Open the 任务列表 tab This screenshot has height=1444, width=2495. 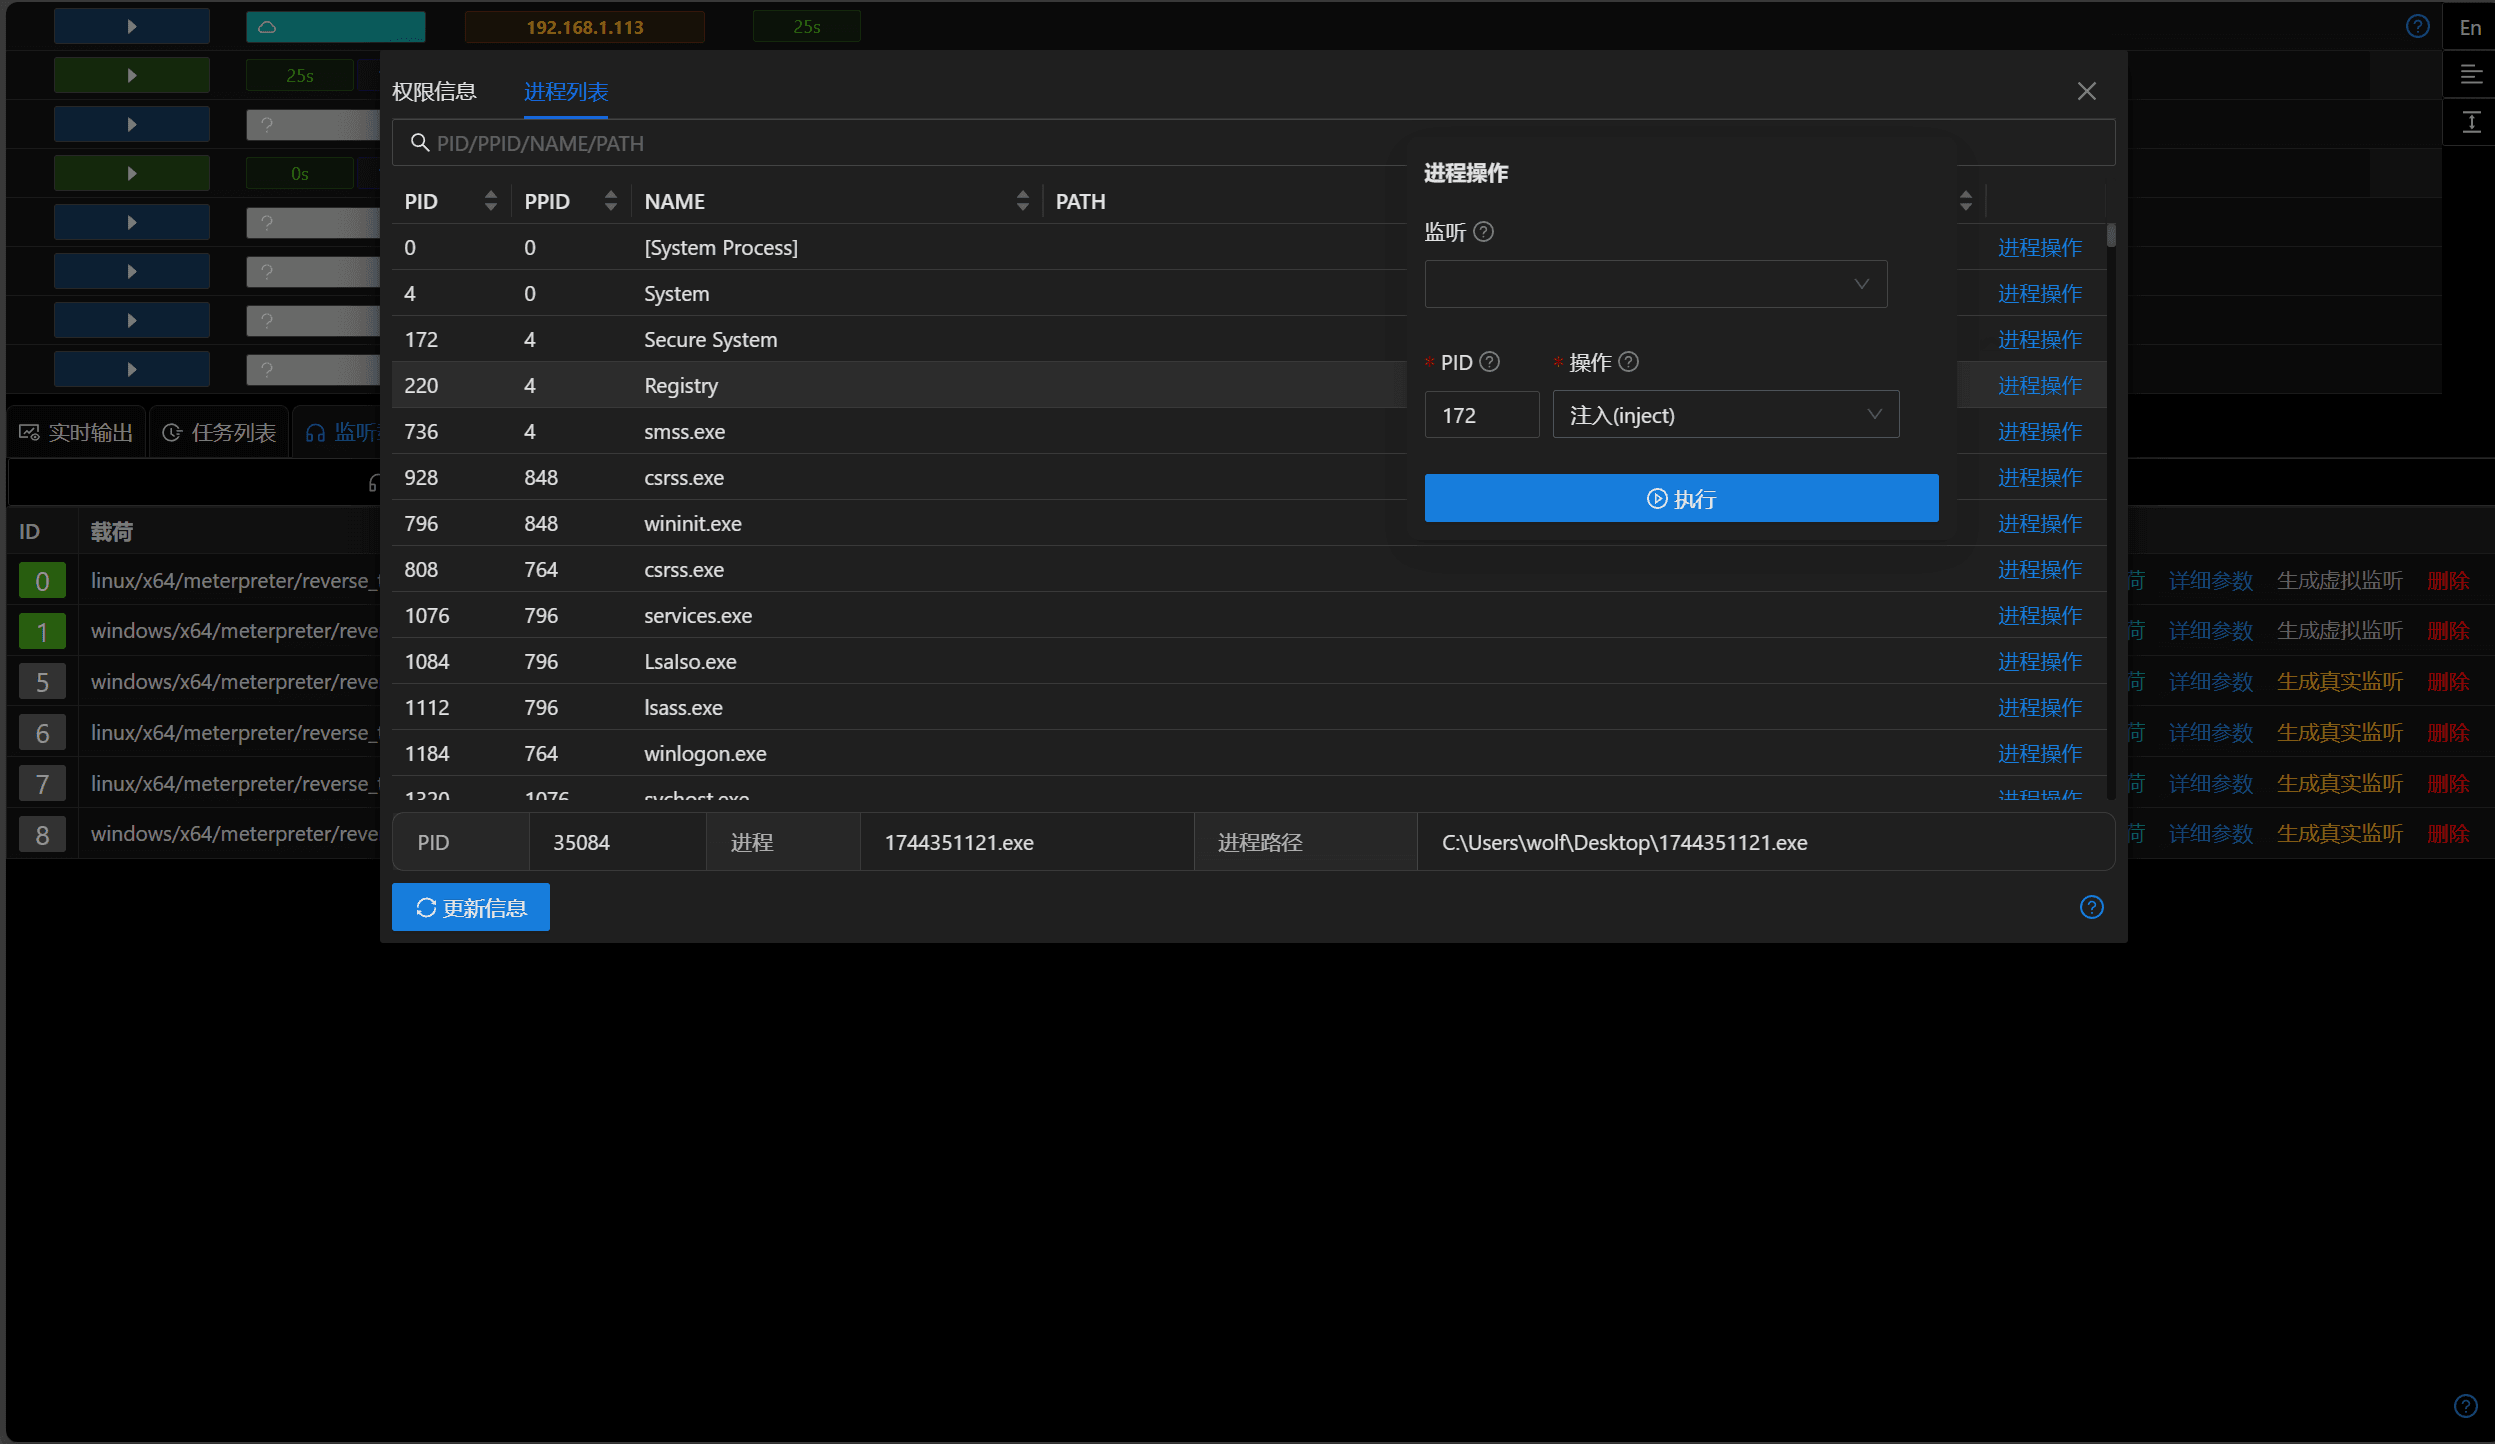[220, 432]
